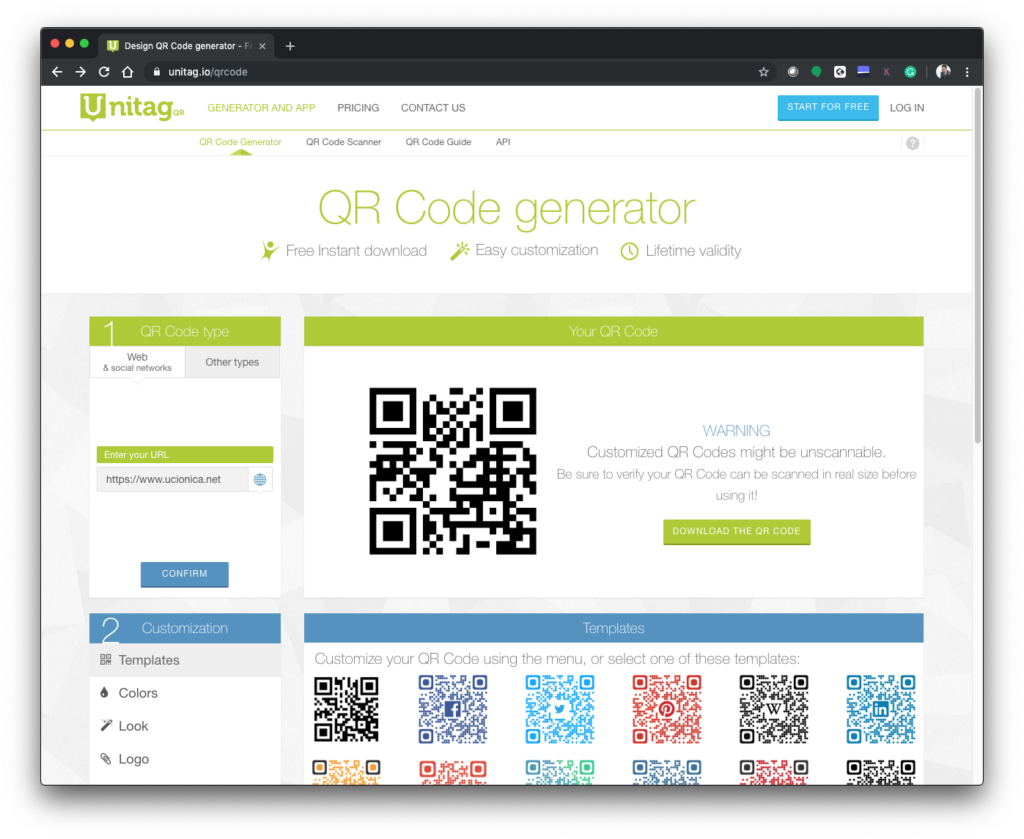Select the Twitter QR code template

pyautogui.click(x=560, y=709)
